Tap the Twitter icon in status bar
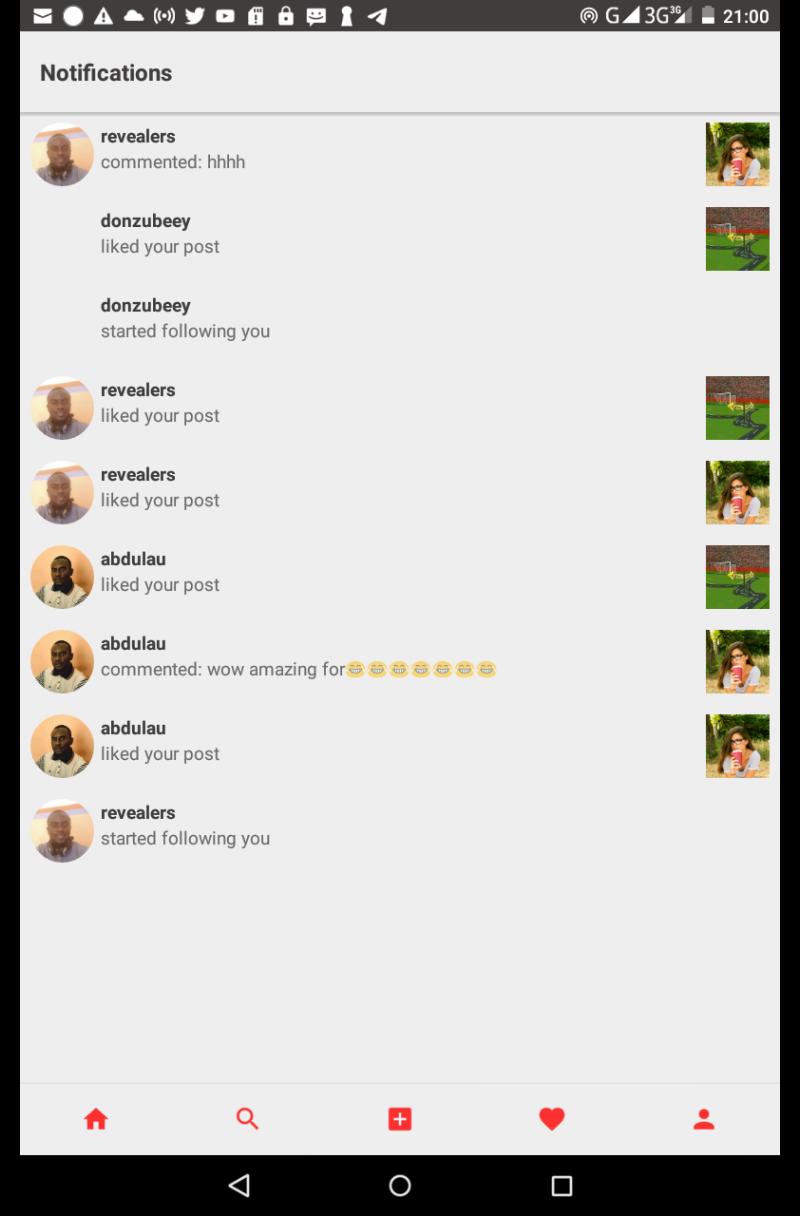 [195, 16]
